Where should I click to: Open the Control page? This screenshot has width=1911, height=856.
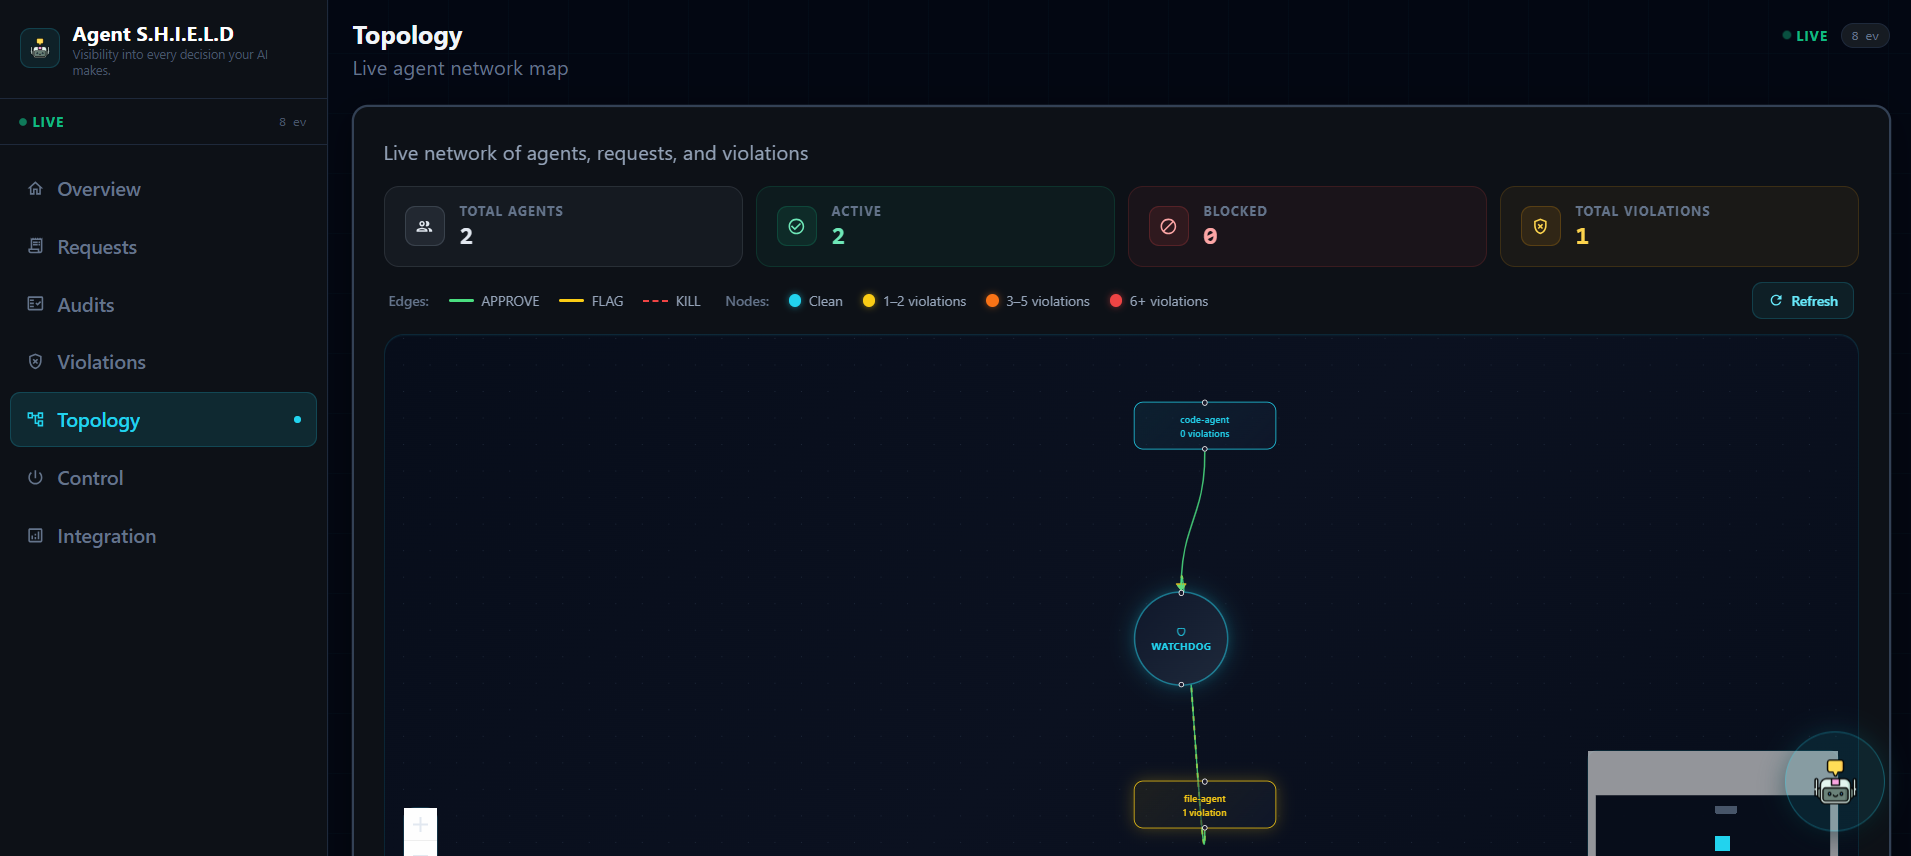point(163,478)
